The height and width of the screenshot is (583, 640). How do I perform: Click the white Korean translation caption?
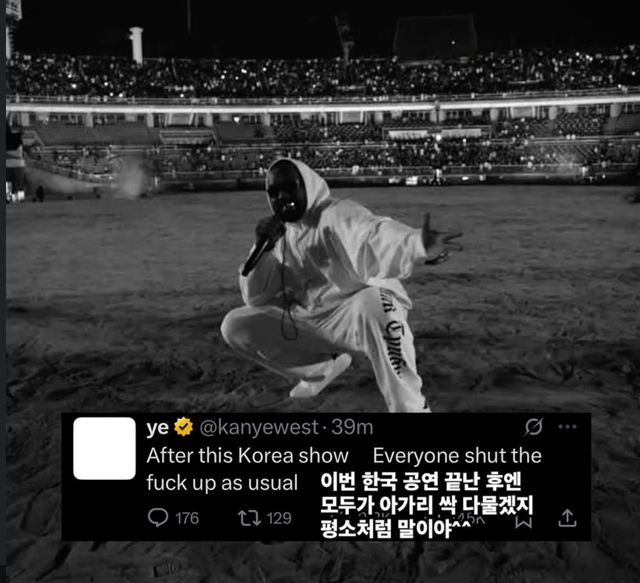pyautogui.click(x=427, y=505)
